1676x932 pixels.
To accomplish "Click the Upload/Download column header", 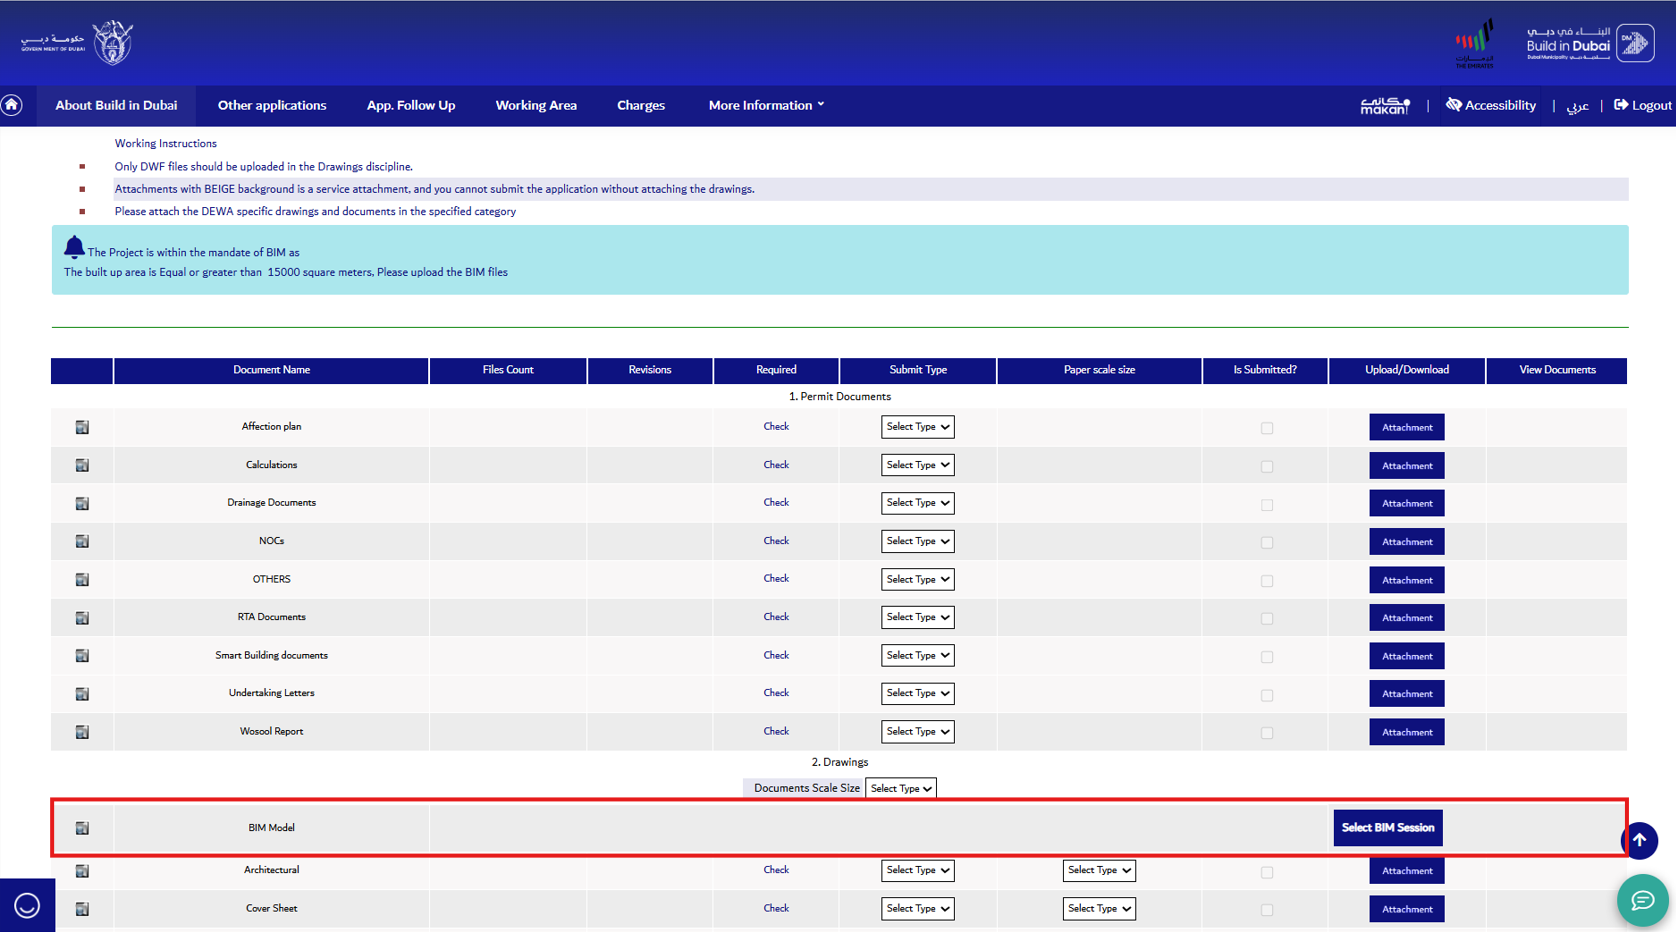I will click(x=1407, y=370).
